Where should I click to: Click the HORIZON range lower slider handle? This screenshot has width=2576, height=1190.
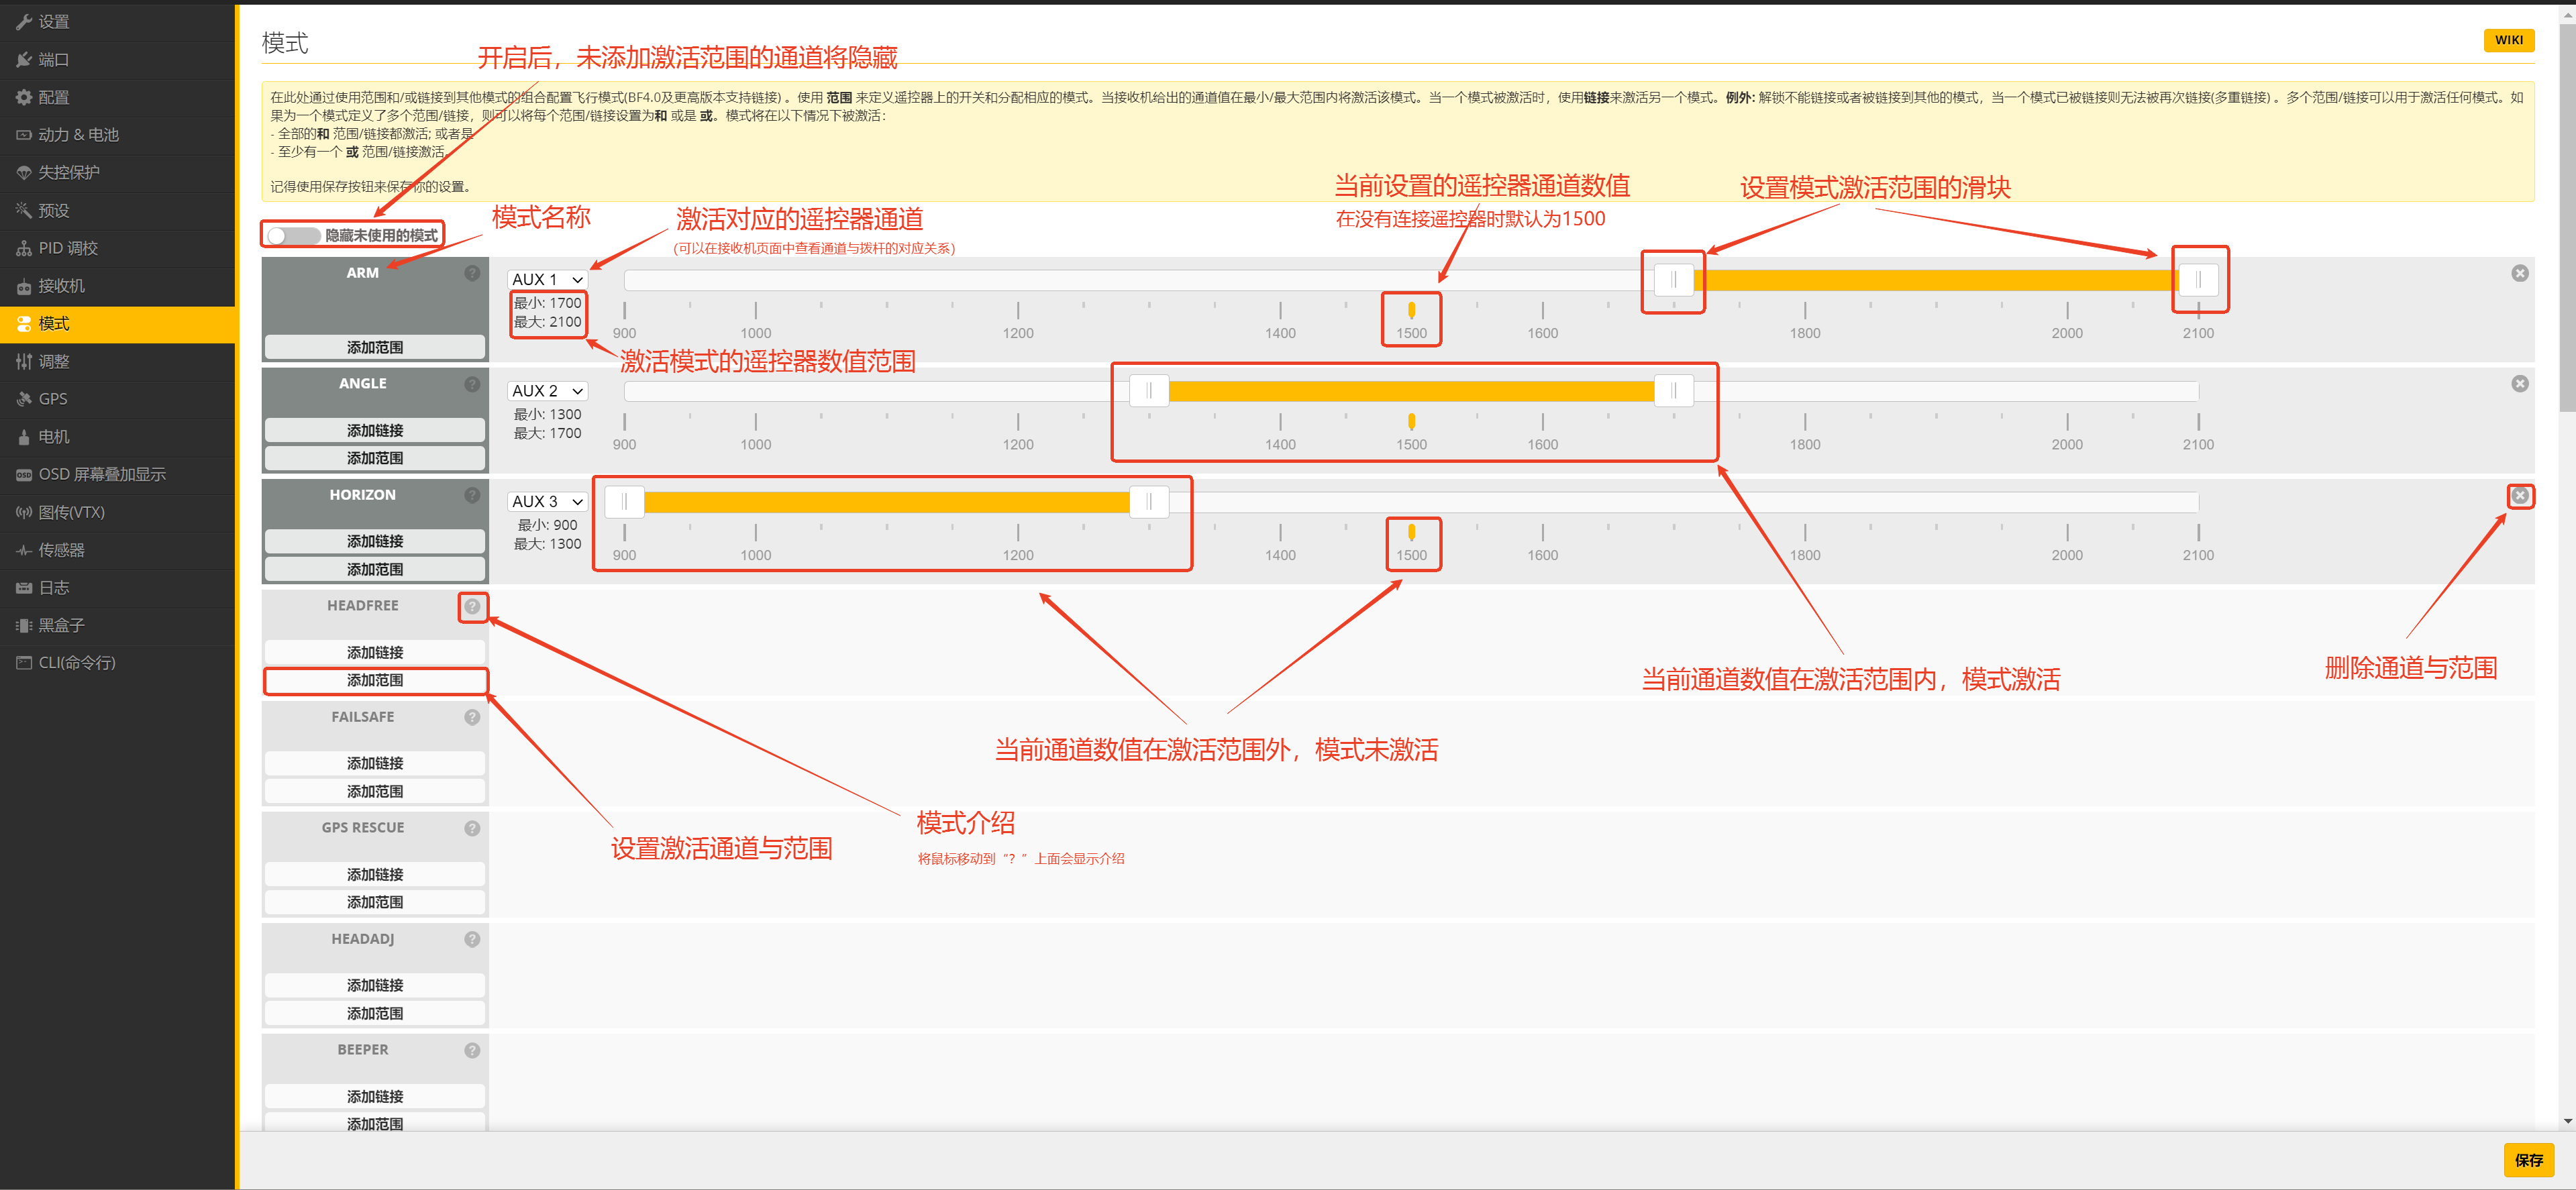tap(625, 501)
